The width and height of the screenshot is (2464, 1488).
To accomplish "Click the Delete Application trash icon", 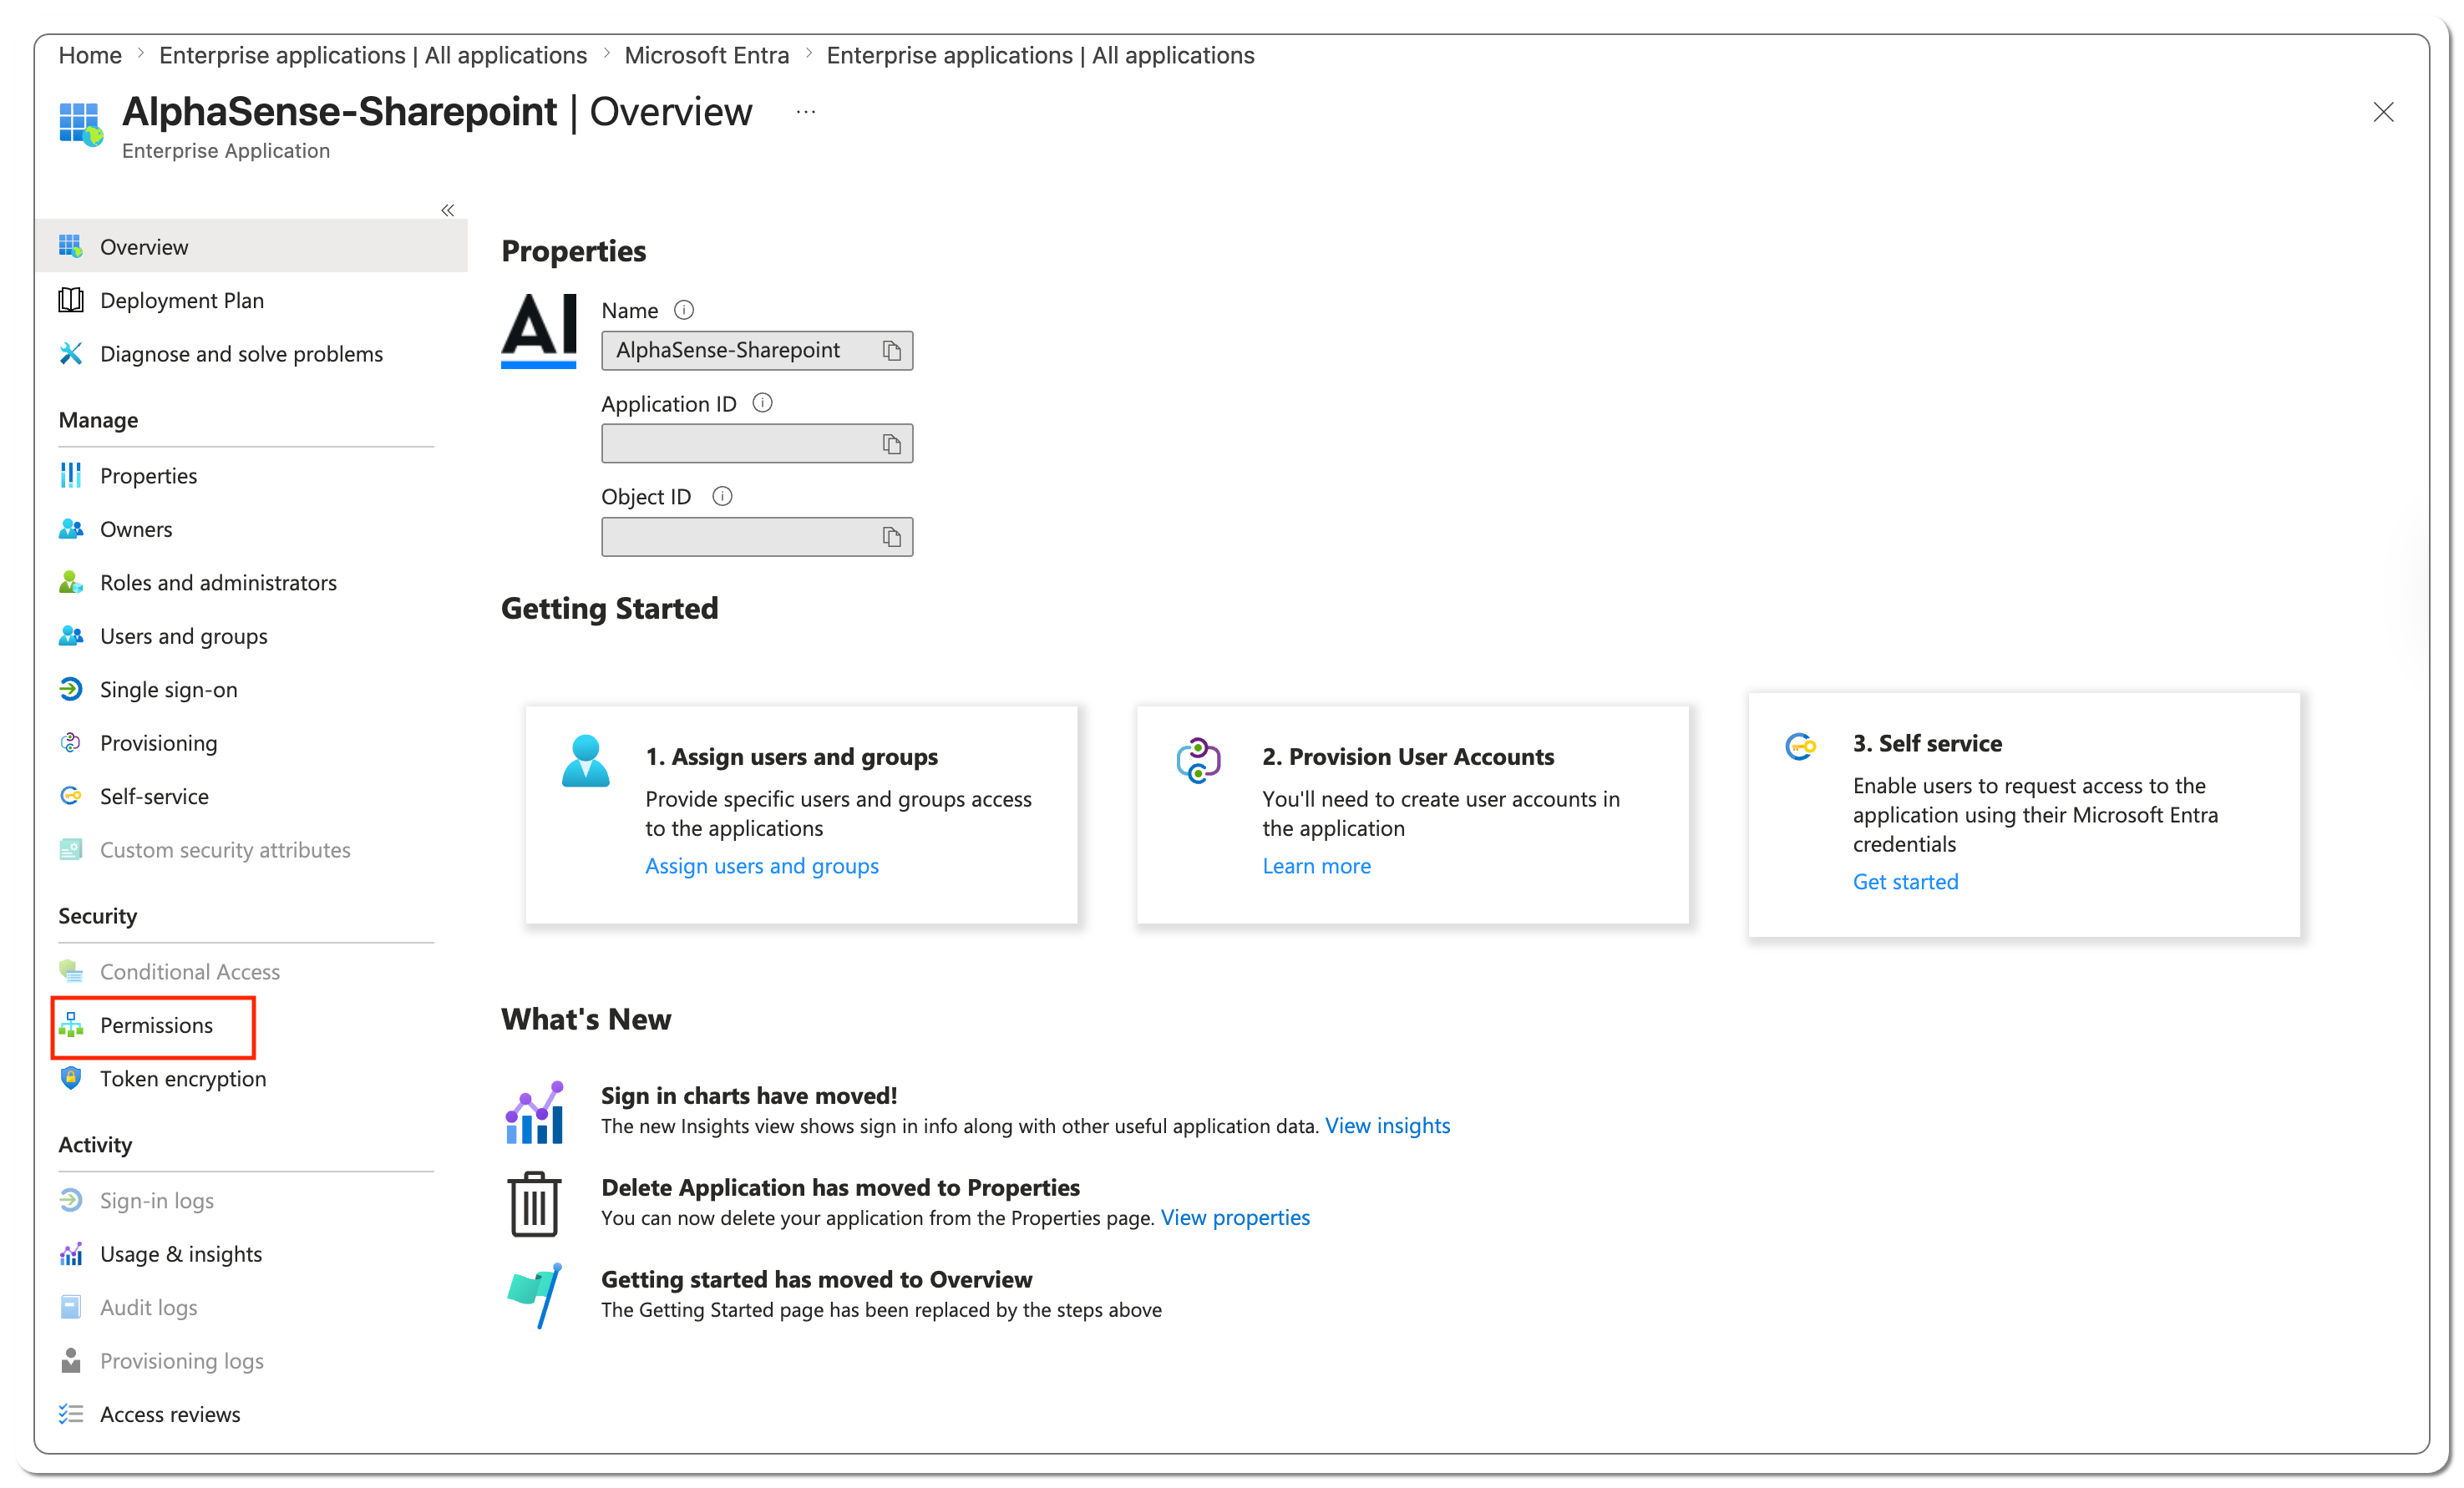I will [535, 1205].
